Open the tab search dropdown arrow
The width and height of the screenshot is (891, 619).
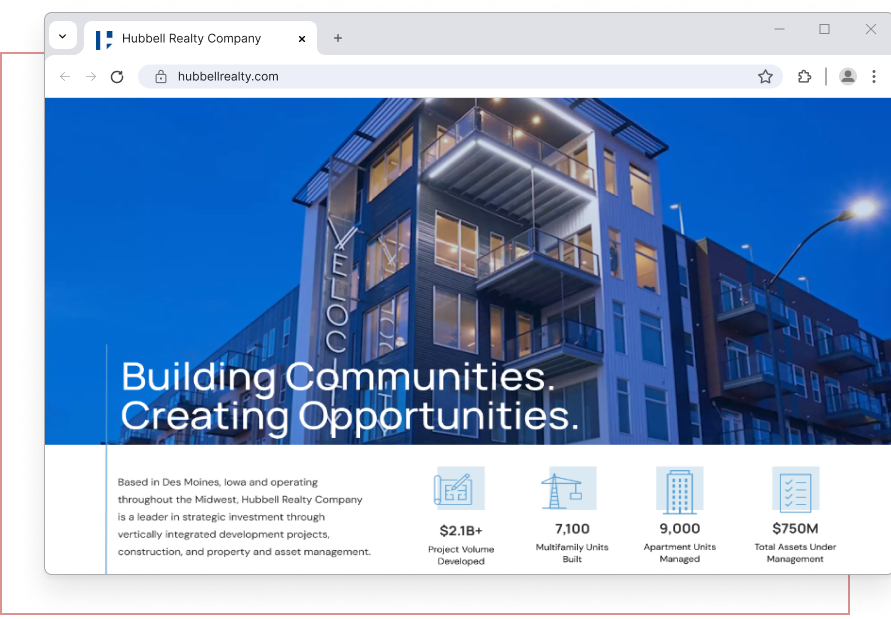(x=63, y=36)
